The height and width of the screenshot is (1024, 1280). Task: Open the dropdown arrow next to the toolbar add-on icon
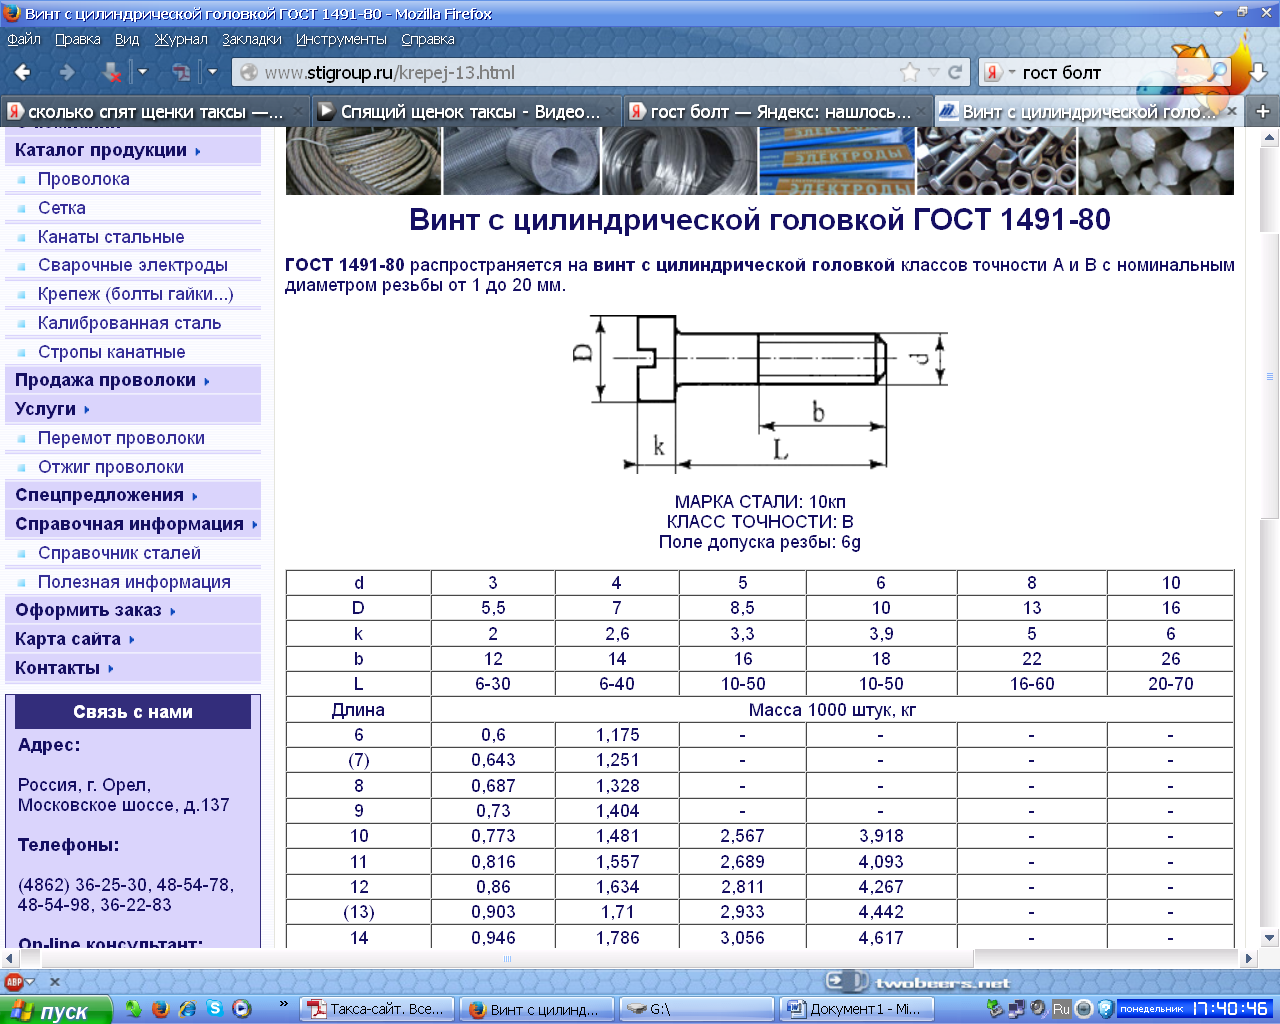(212, 72)
